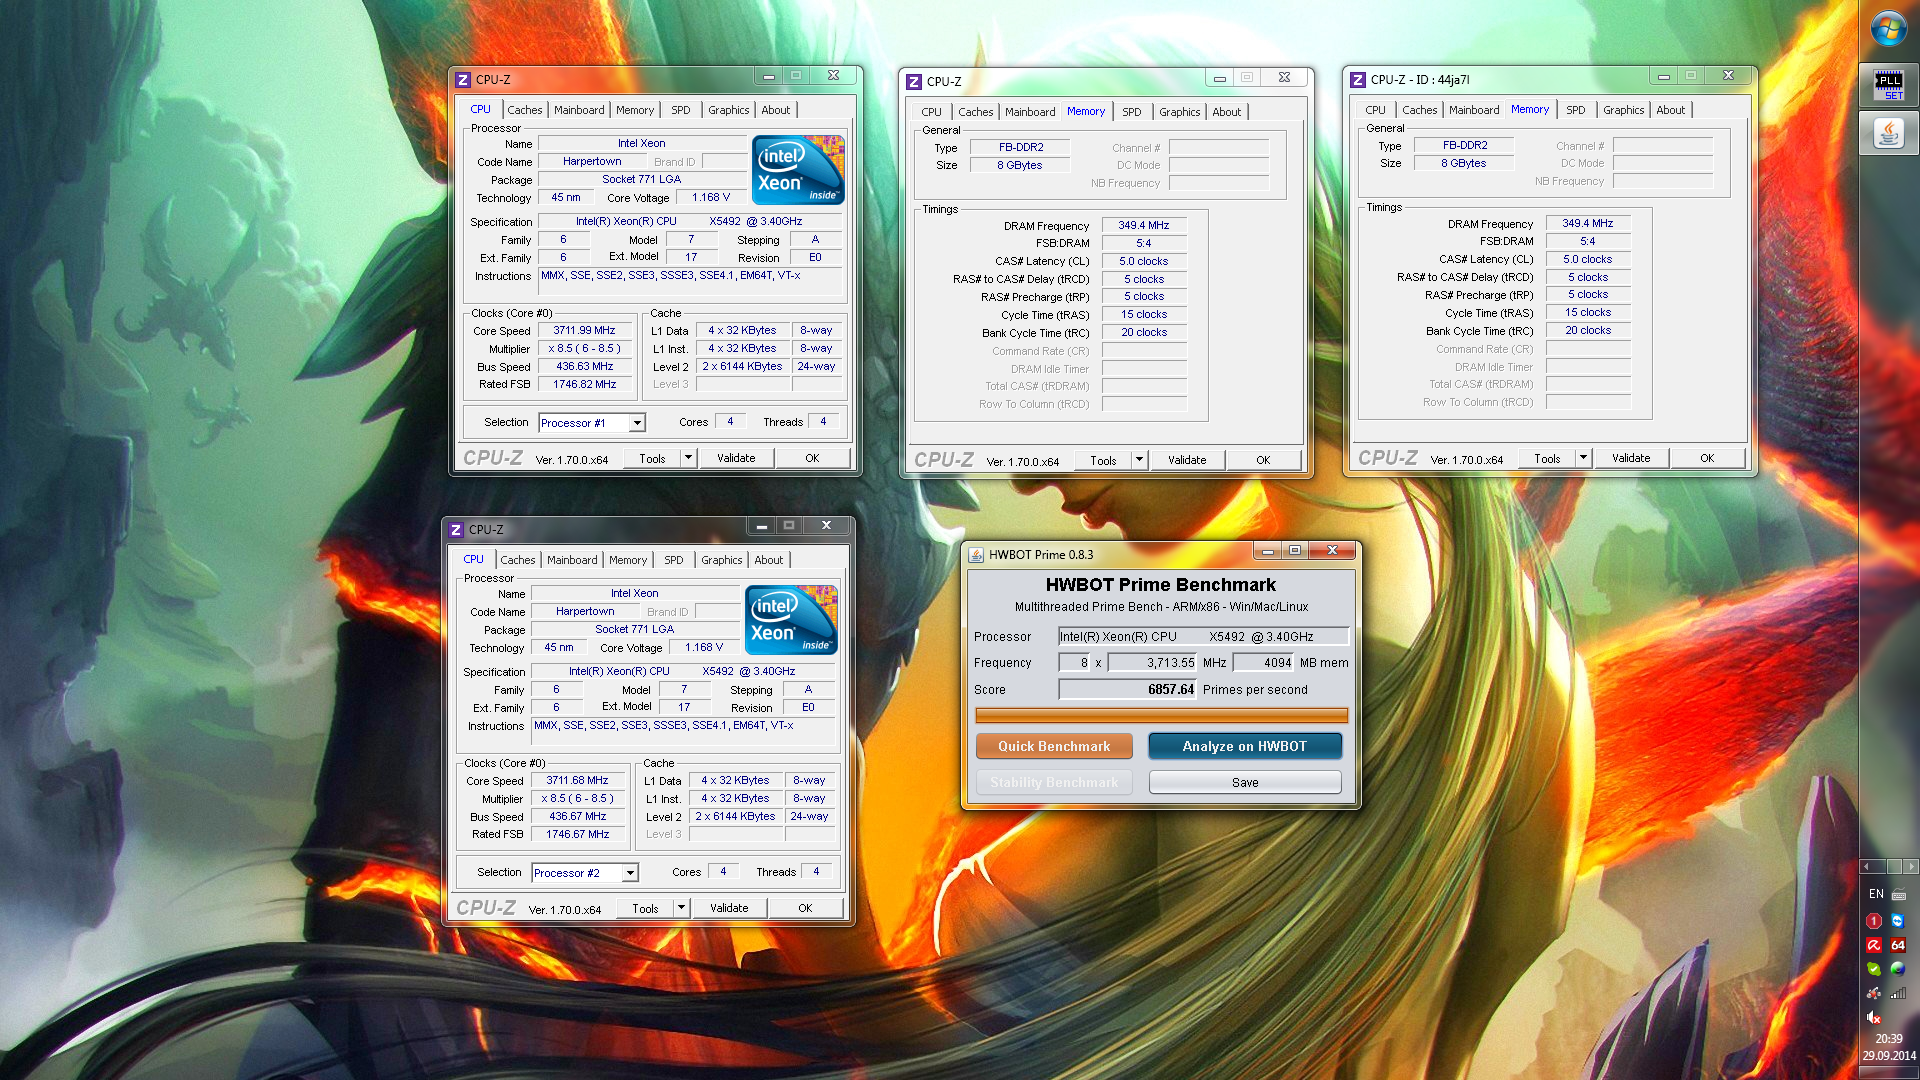This screenshot has height=1080, width=1920.
Task: Open Graphics tab in CPU-Z ID 44ja7l
Action: coord(1623,110)
